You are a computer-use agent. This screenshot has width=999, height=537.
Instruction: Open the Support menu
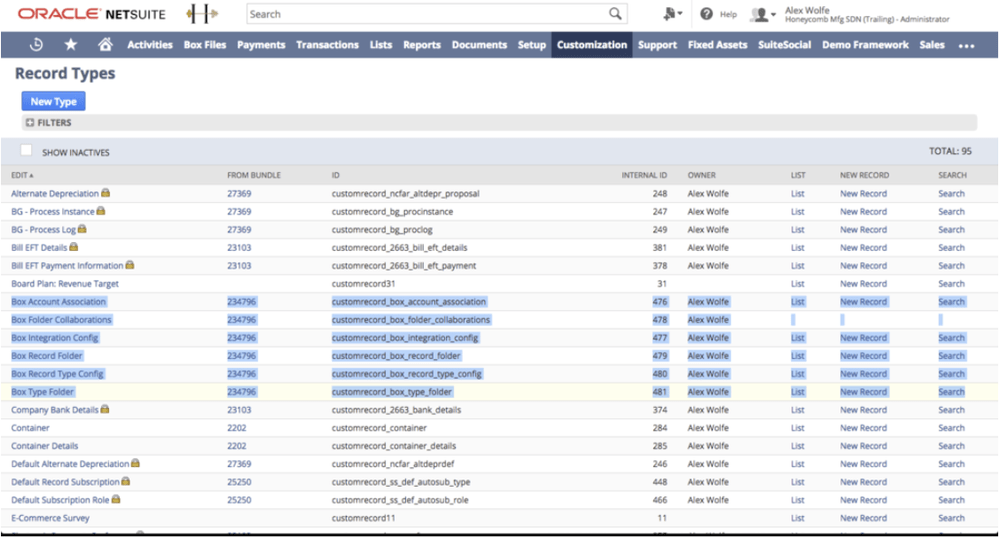point(658,45)
